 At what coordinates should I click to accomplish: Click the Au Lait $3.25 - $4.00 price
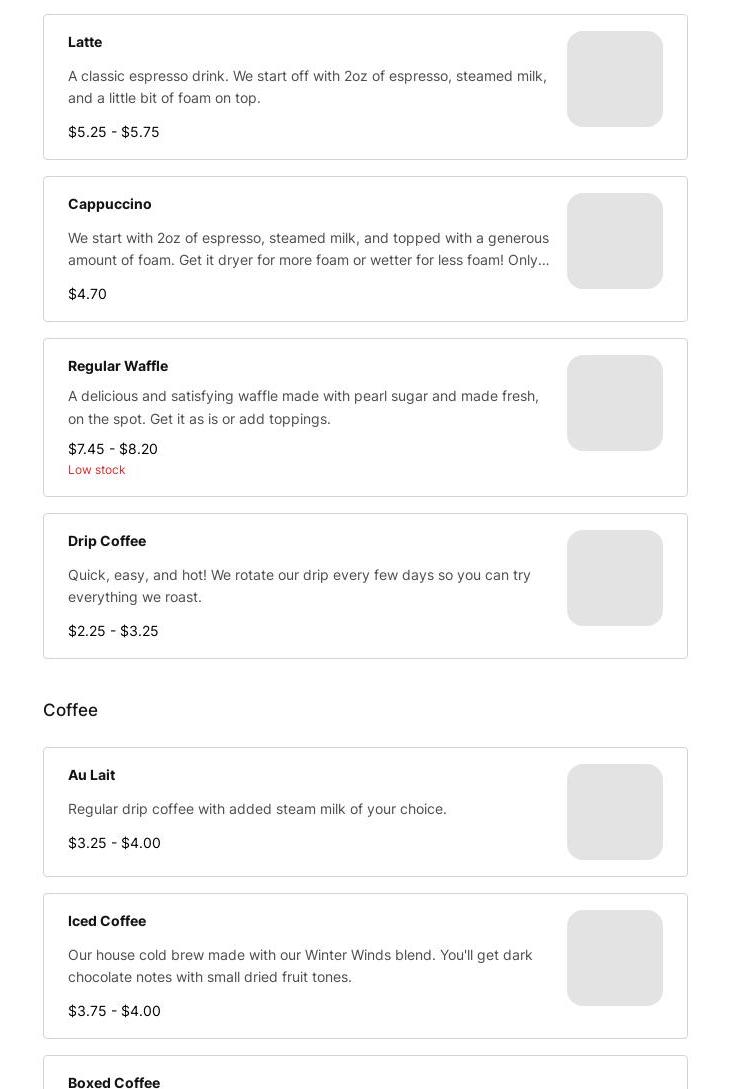pos(114,843)
